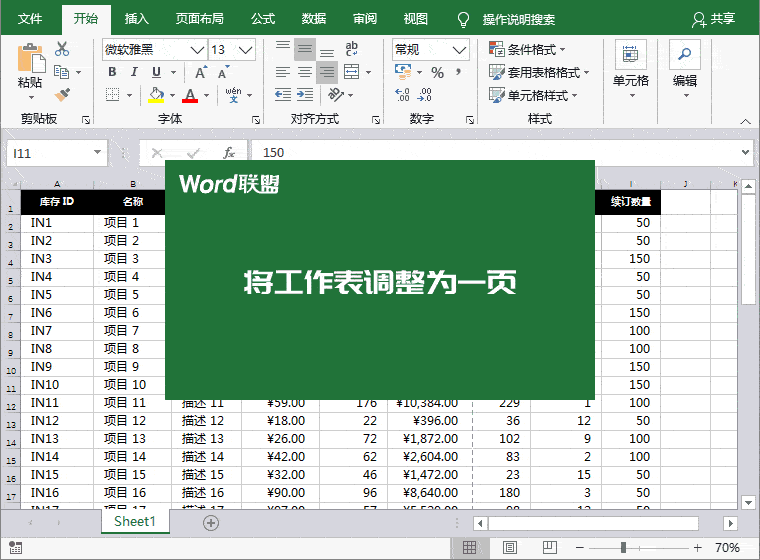Screen dimensions: 760x560
Task: Collapse the ribbon
Action: pos(745,121)
